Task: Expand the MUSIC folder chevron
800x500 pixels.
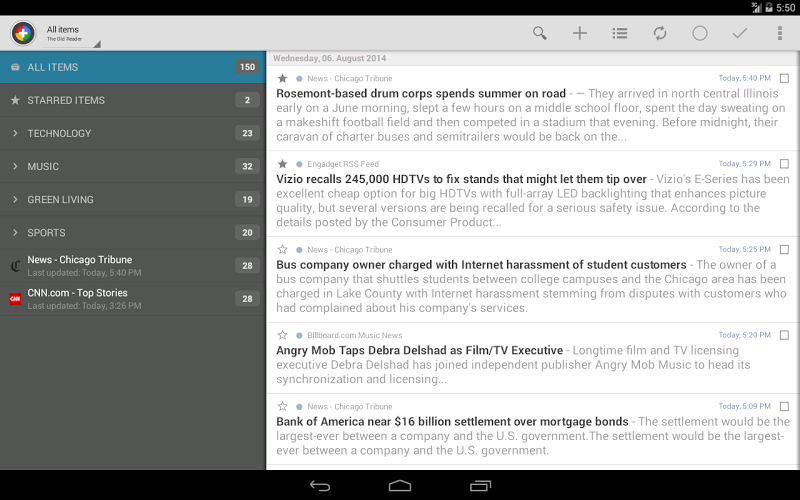Action: click(15, 166)
